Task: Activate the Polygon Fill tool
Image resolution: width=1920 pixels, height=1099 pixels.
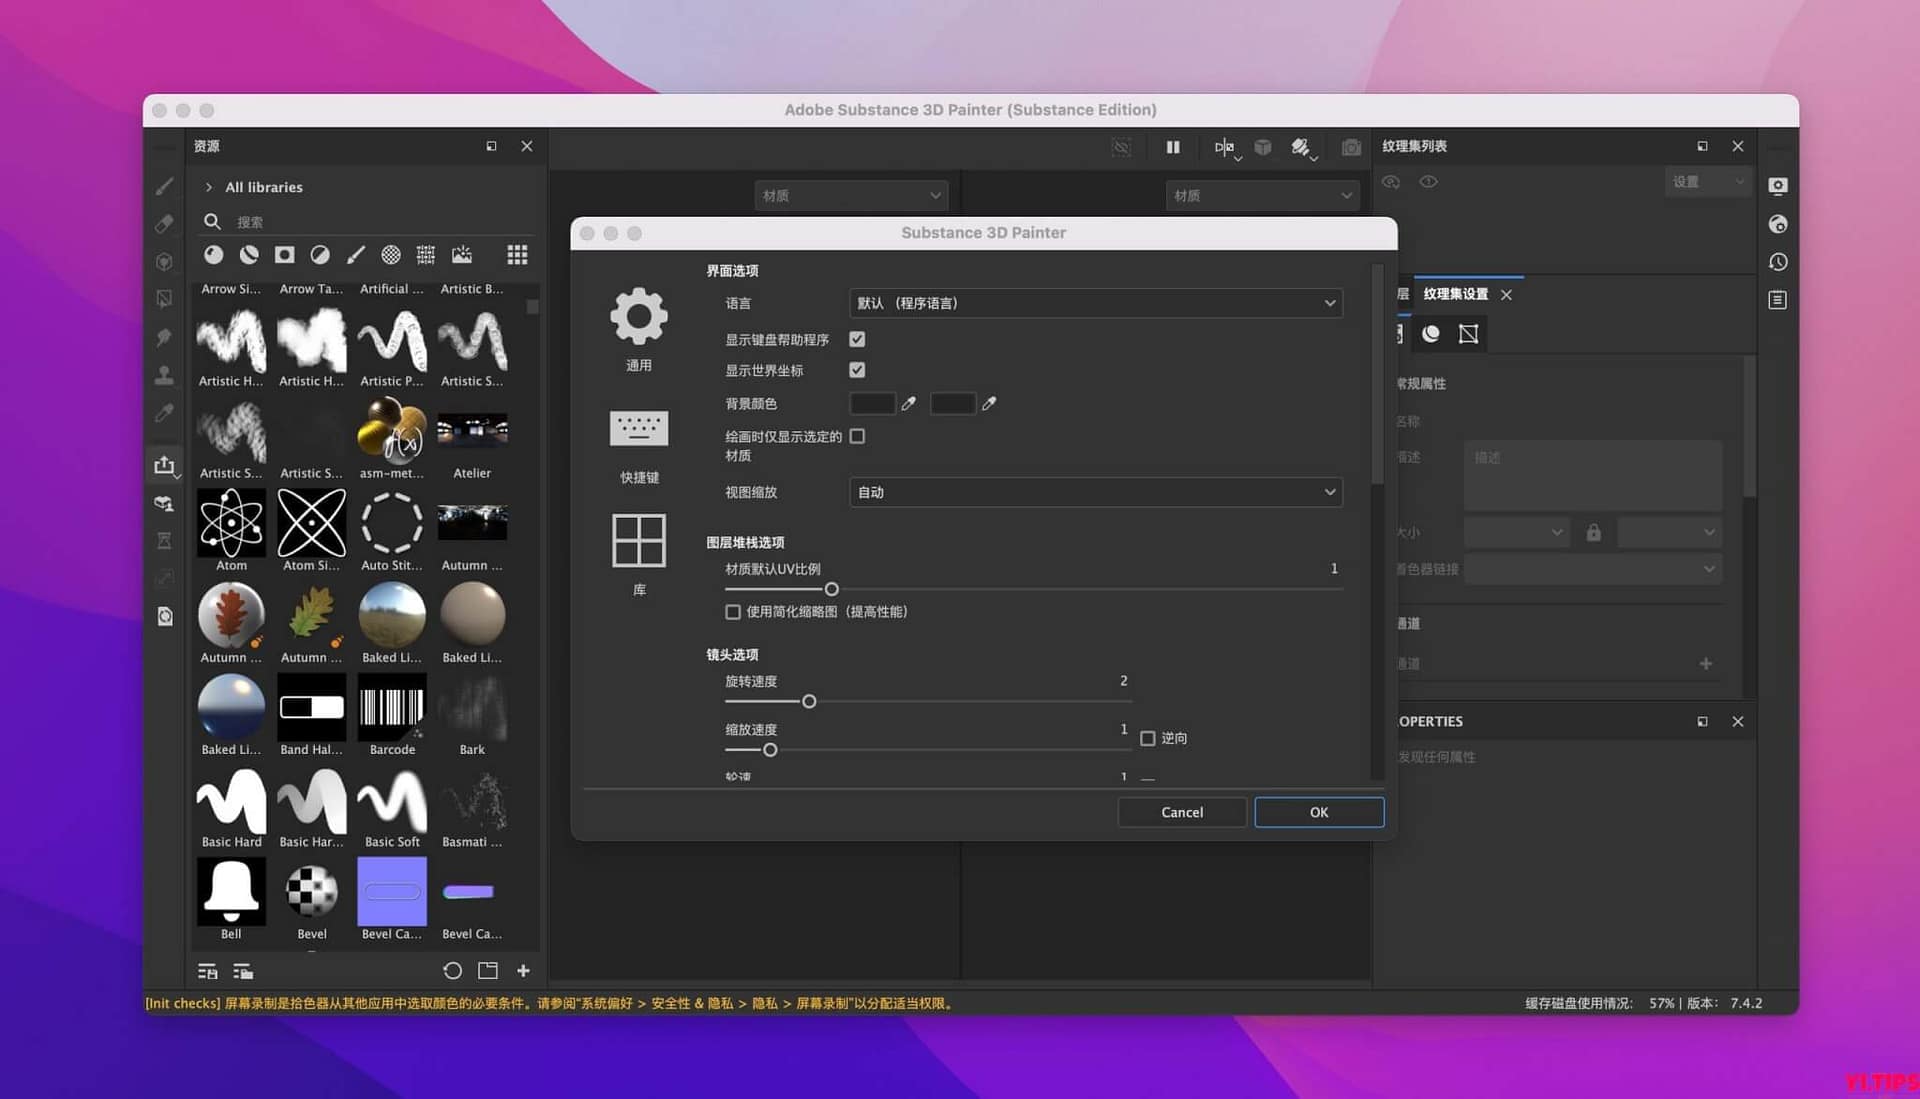Action: (165, 297)
